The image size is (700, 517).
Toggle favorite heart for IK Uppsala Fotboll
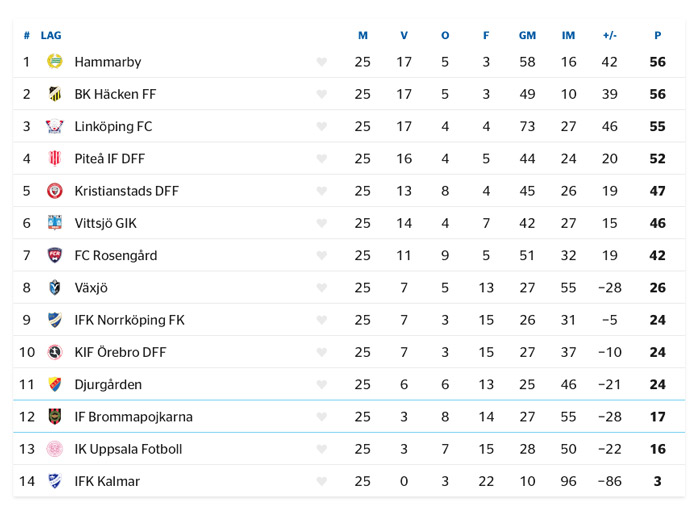321,449
